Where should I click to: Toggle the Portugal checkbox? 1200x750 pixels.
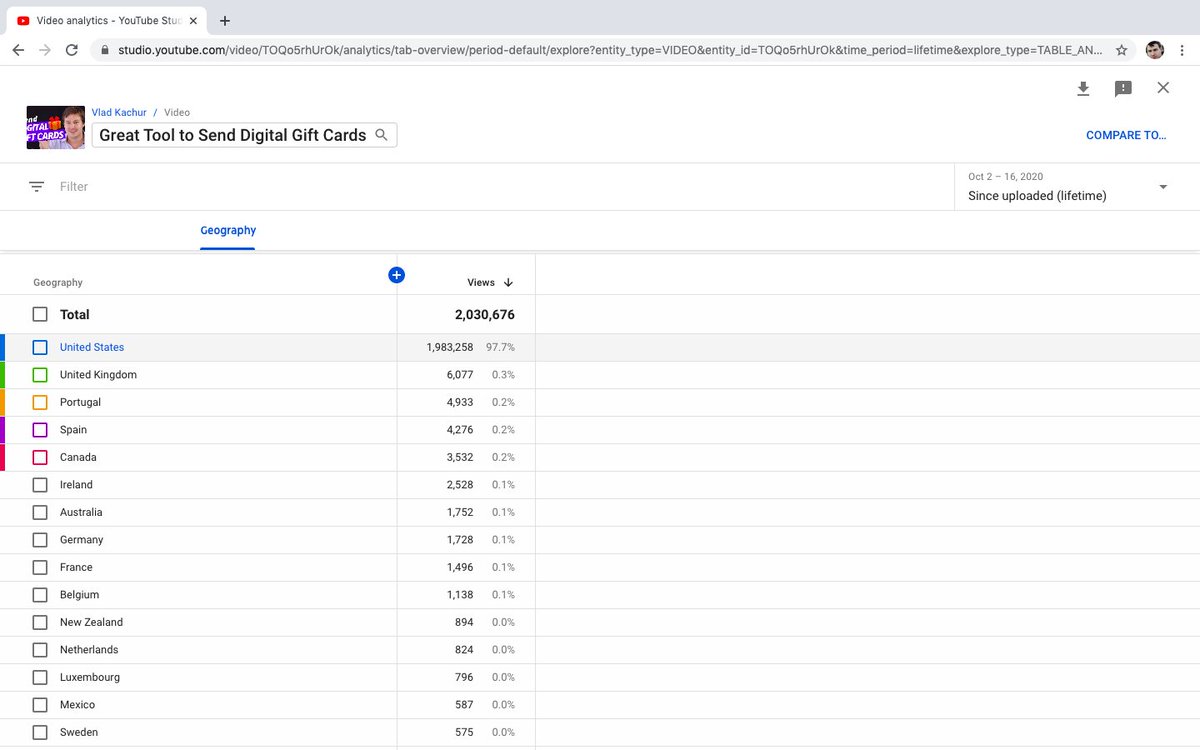tap(40, 402)
